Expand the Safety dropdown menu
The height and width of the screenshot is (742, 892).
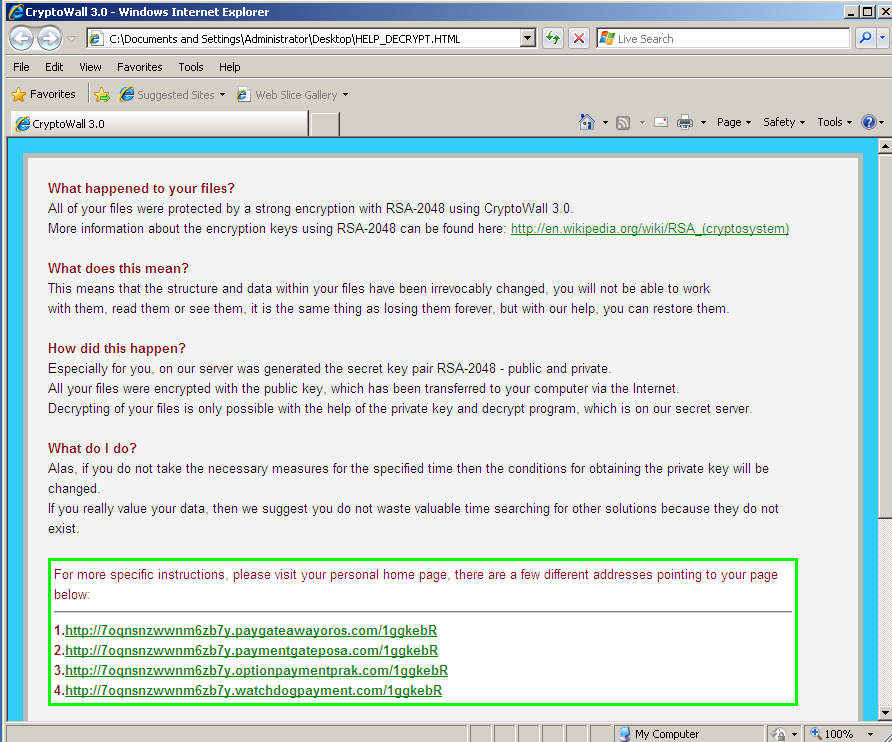(x=784, y=122)
